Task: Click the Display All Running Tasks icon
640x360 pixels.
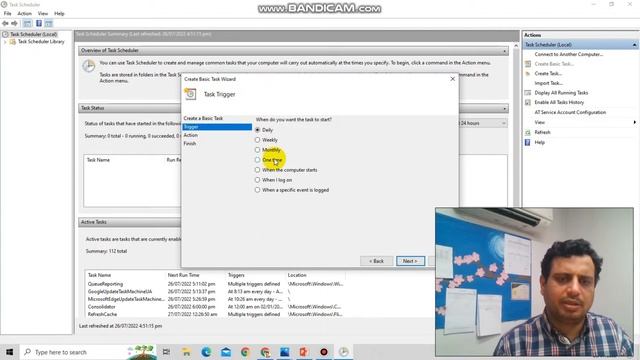Action: [x=528, y=93]
